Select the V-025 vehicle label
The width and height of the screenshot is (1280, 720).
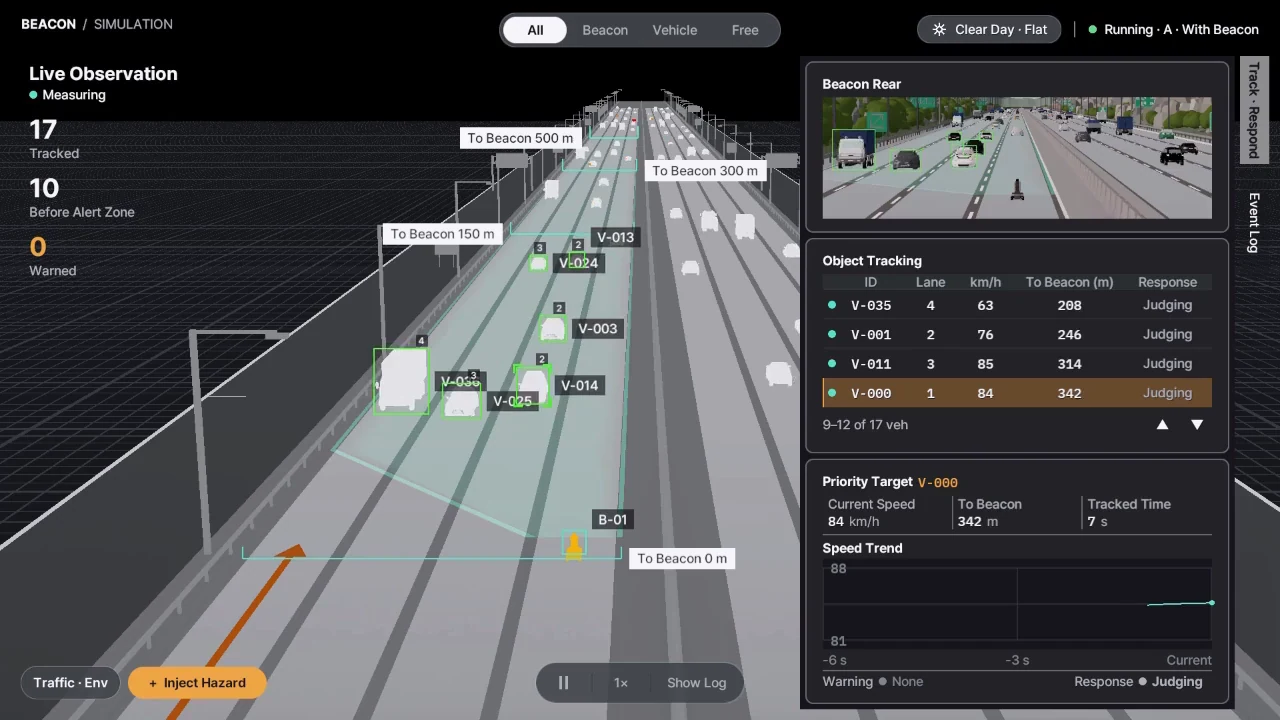[x=512, y=401]
